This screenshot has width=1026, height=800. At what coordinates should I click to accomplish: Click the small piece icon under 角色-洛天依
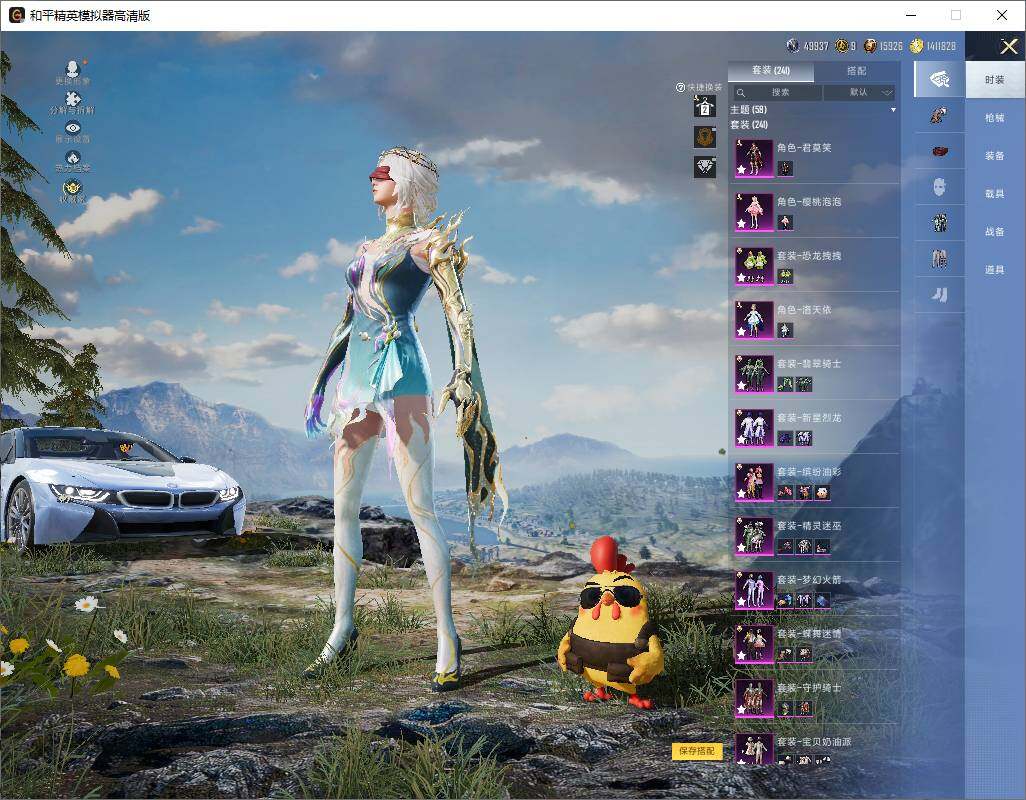785,331
